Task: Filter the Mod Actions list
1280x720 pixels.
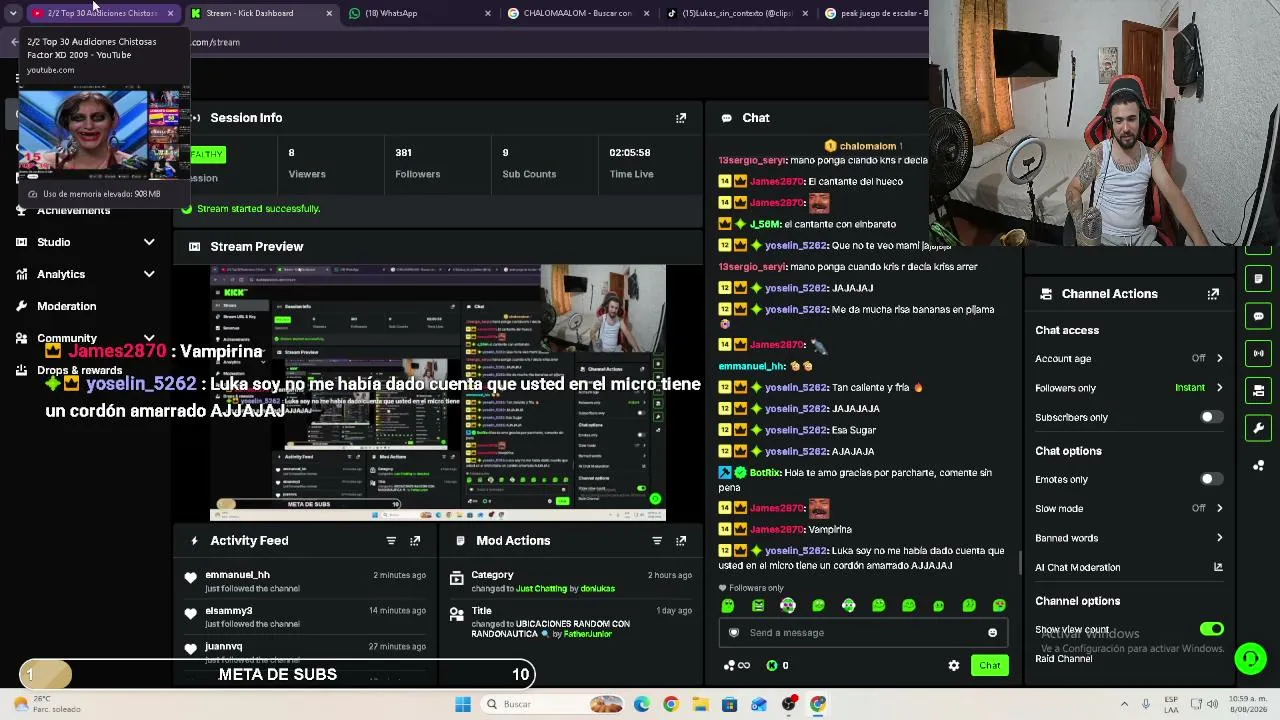Action: pyautogui.click(x=657, y=541)
